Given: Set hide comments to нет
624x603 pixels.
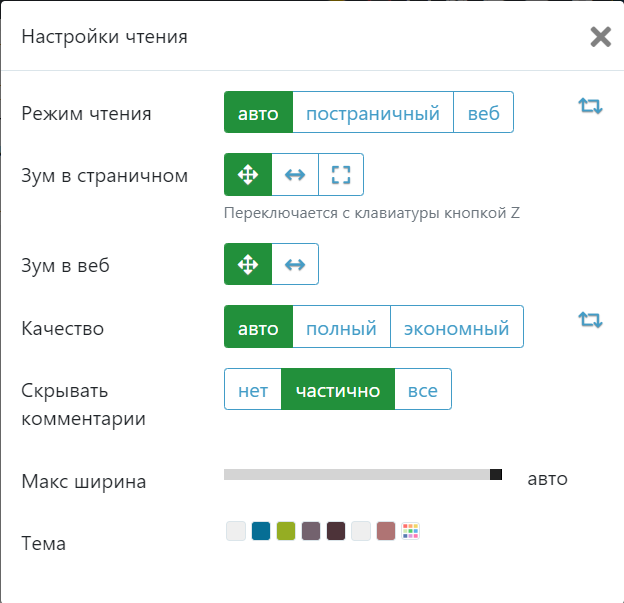Looking at the screenshot, I should [253, 390].
